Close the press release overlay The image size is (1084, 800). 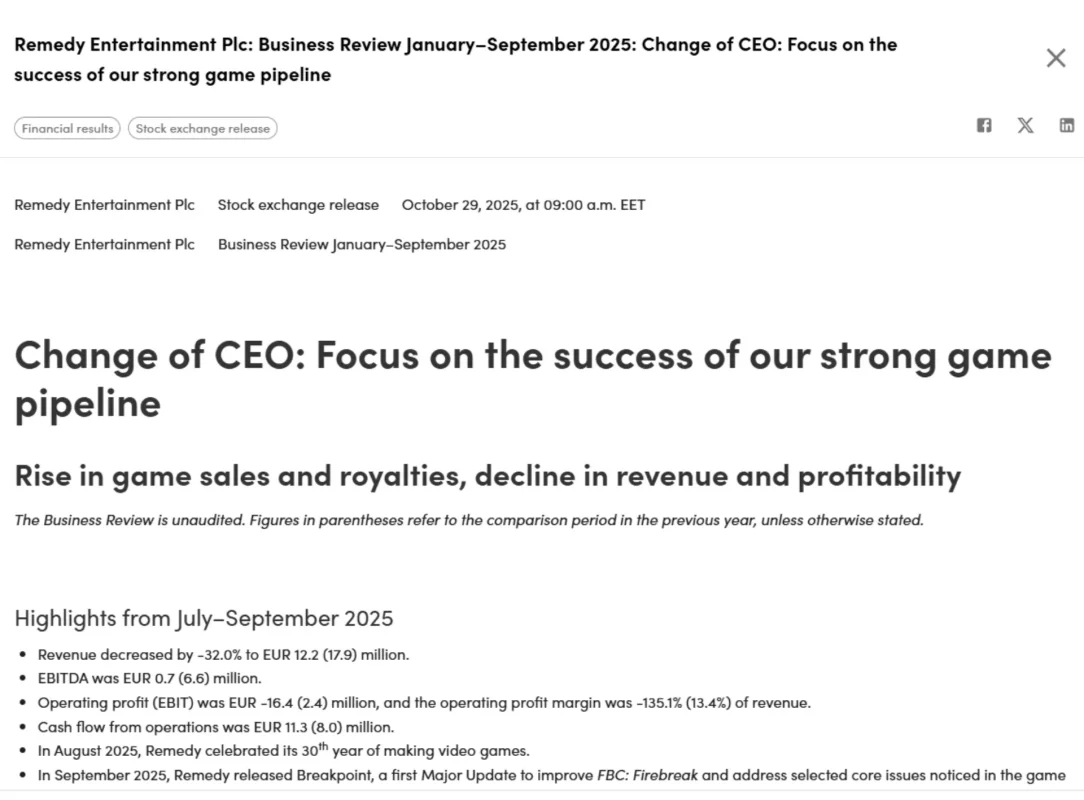click(x=1055, y=58)
